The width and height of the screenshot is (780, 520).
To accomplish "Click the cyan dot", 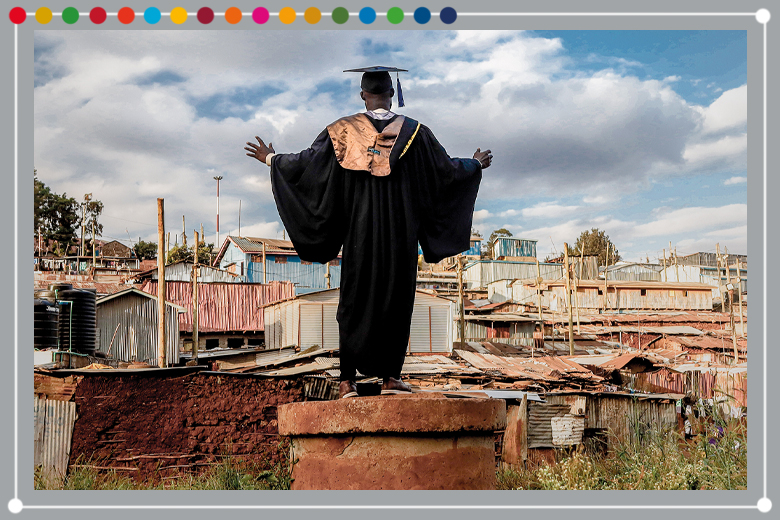I will [152, 15].
